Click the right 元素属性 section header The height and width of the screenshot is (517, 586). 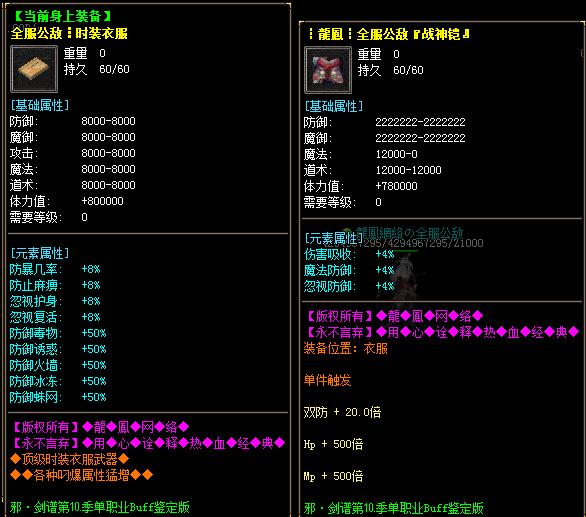332,238
